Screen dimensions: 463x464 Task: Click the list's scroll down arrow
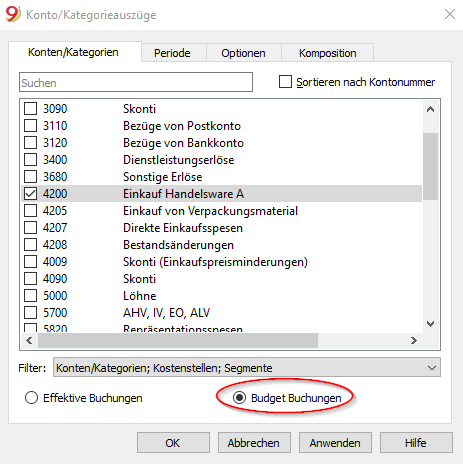click(x=430, y=324)
